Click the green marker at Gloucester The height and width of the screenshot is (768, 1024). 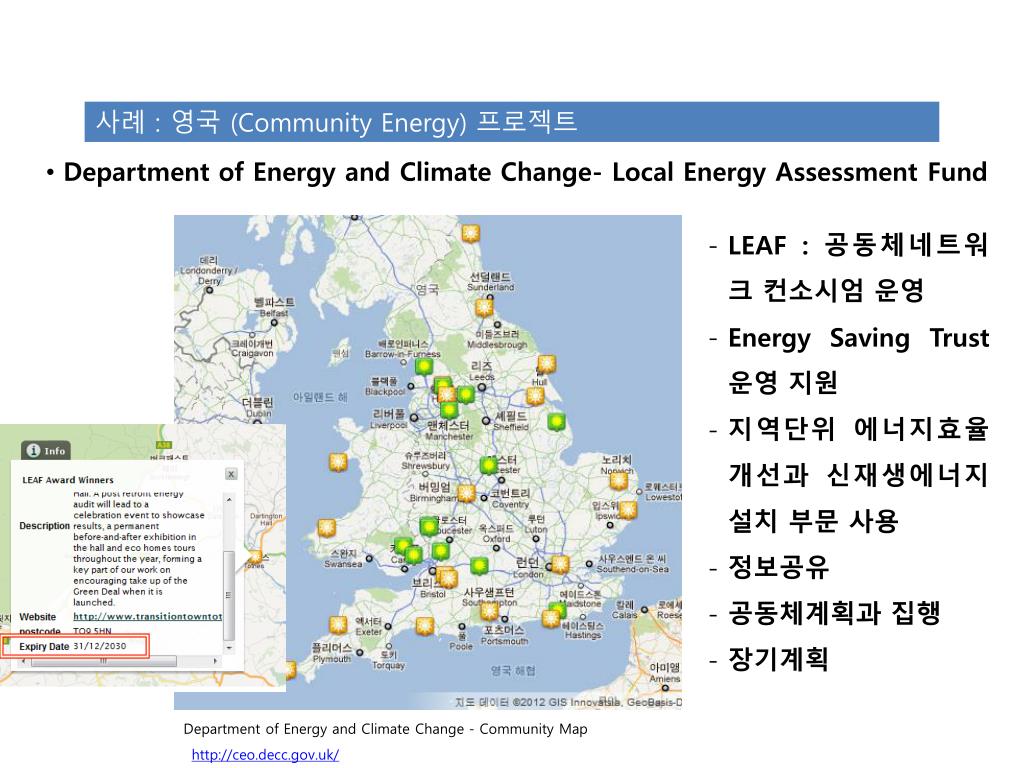click(429, 526)
